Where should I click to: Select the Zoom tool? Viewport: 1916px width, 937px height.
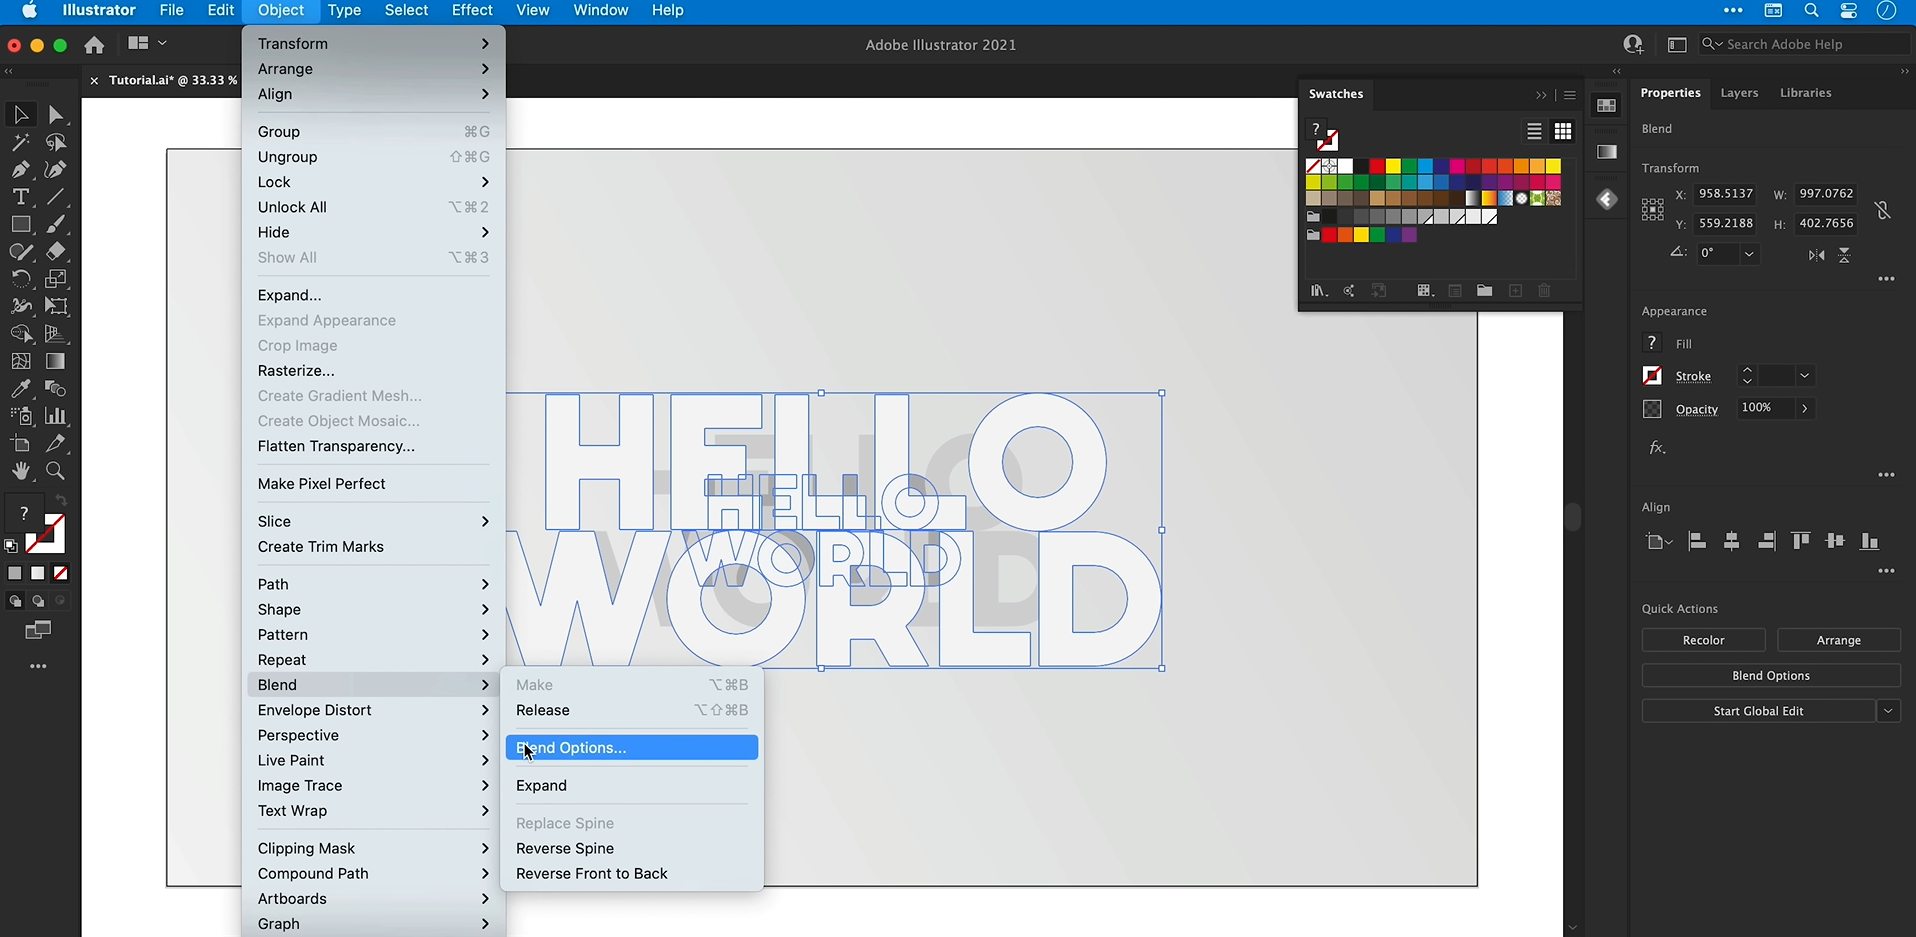(56, 471)
